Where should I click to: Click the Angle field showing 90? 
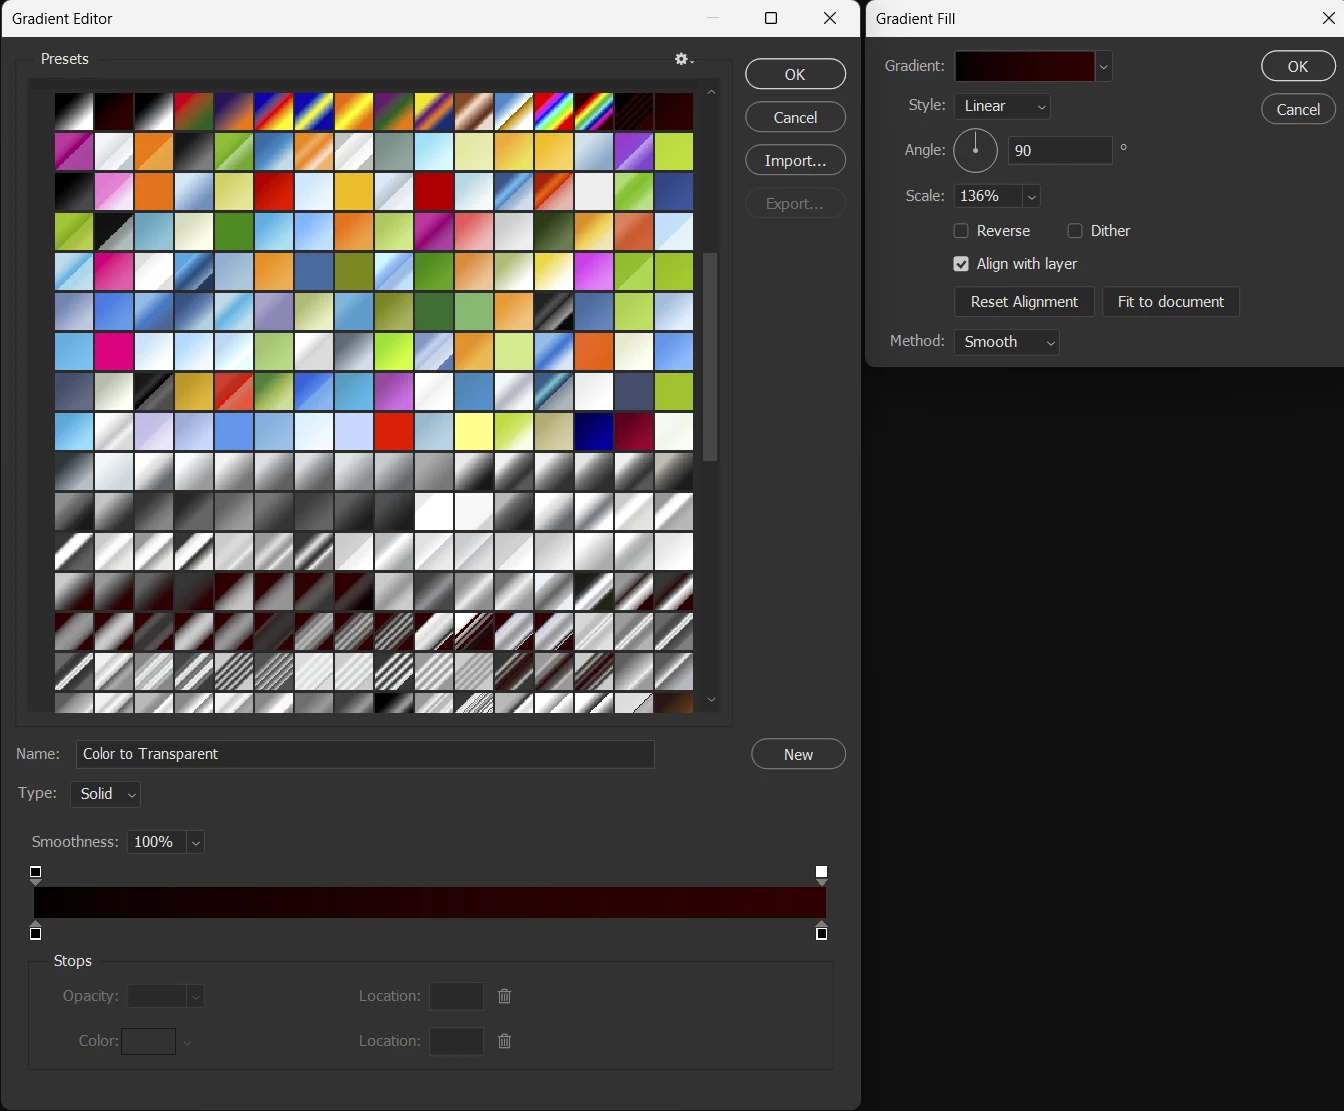(1060, 151)
